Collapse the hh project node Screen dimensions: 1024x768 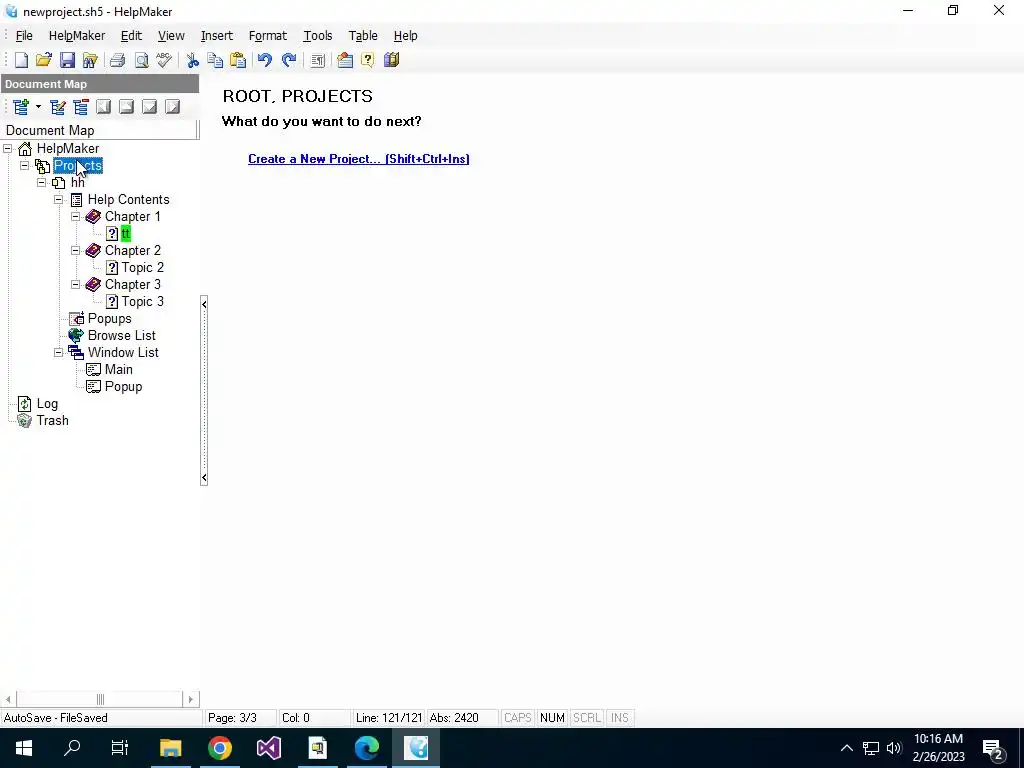coord(42,183)
